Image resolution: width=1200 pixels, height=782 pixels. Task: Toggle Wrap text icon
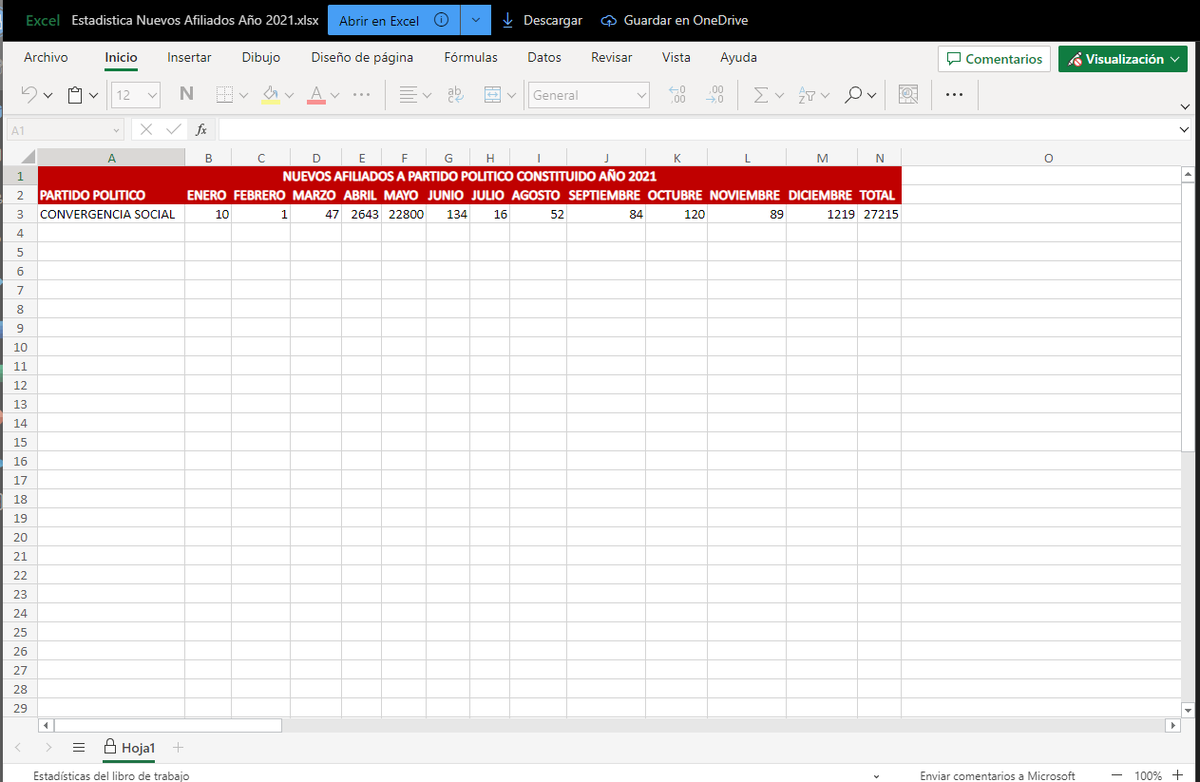tap(456, 95)
